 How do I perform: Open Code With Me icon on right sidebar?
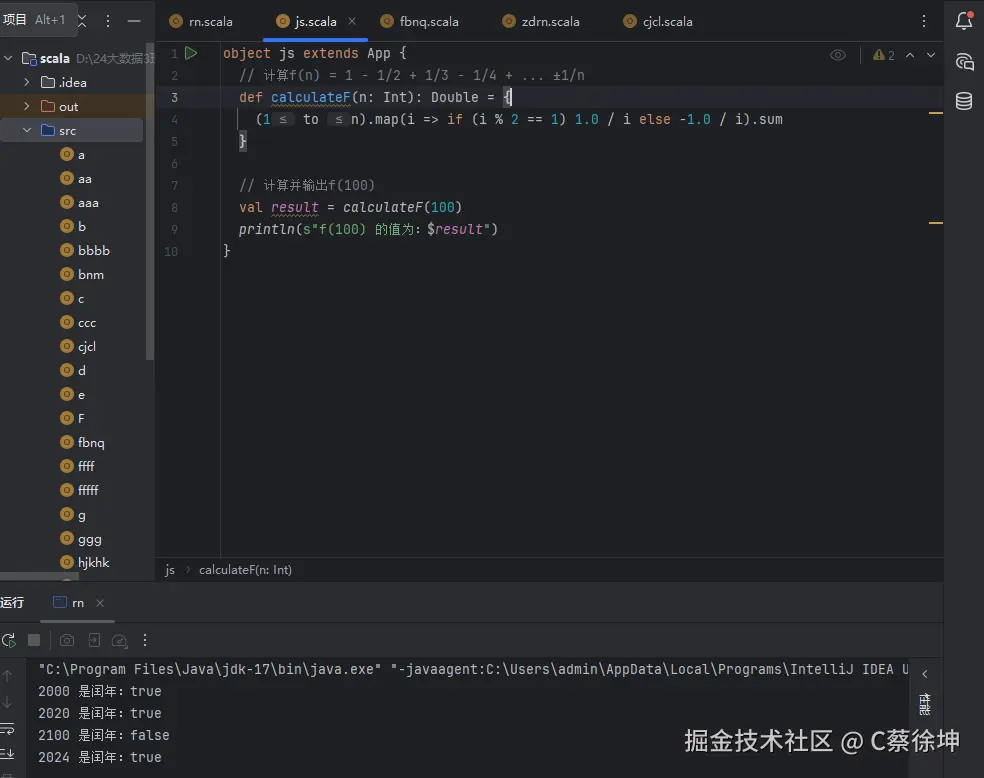click(963, 61)
